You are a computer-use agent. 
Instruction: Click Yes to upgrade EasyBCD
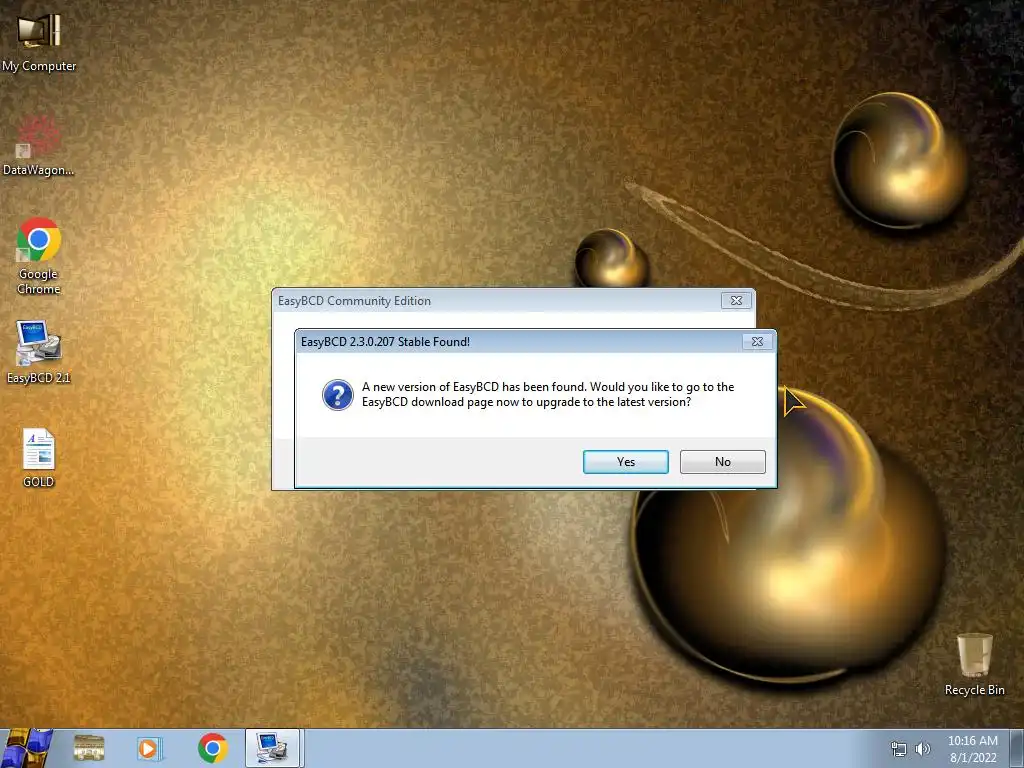tap(625, 462)
